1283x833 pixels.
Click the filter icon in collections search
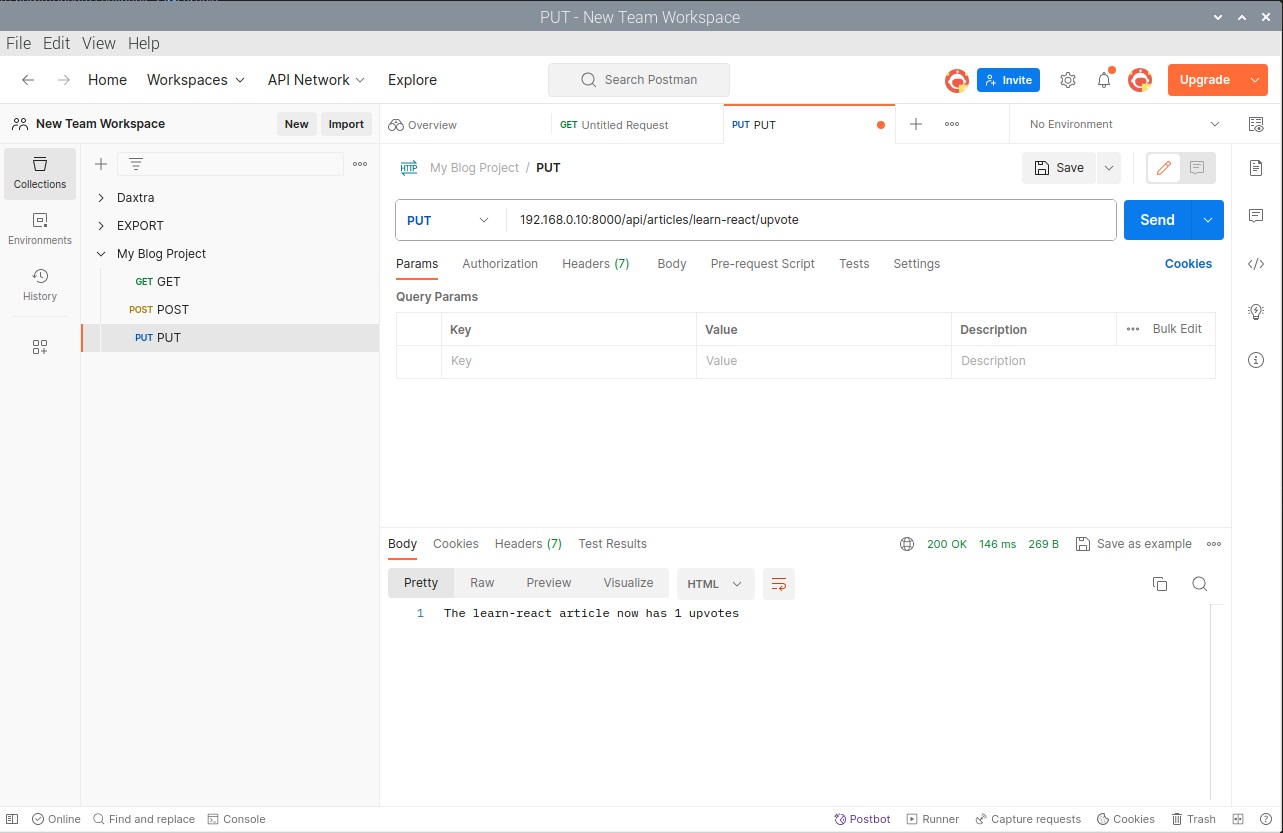pos(136,164)
